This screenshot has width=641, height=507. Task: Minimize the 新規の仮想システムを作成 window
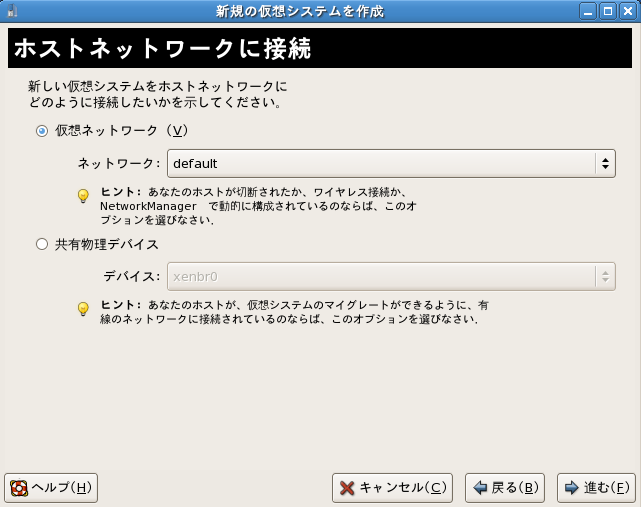(588, 11)
